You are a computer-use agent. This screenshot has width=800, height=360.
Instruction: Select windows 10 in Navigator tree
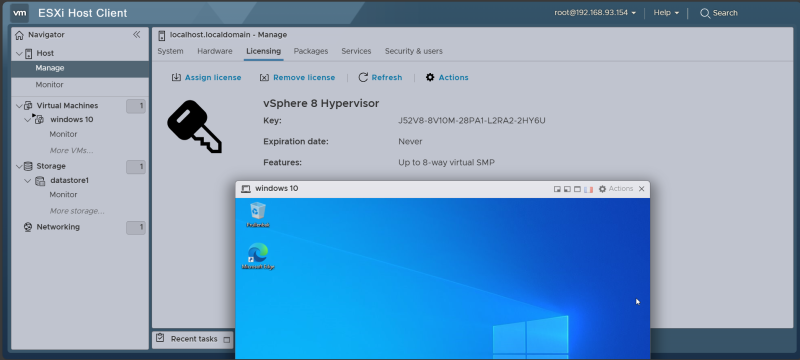(71, 119)
